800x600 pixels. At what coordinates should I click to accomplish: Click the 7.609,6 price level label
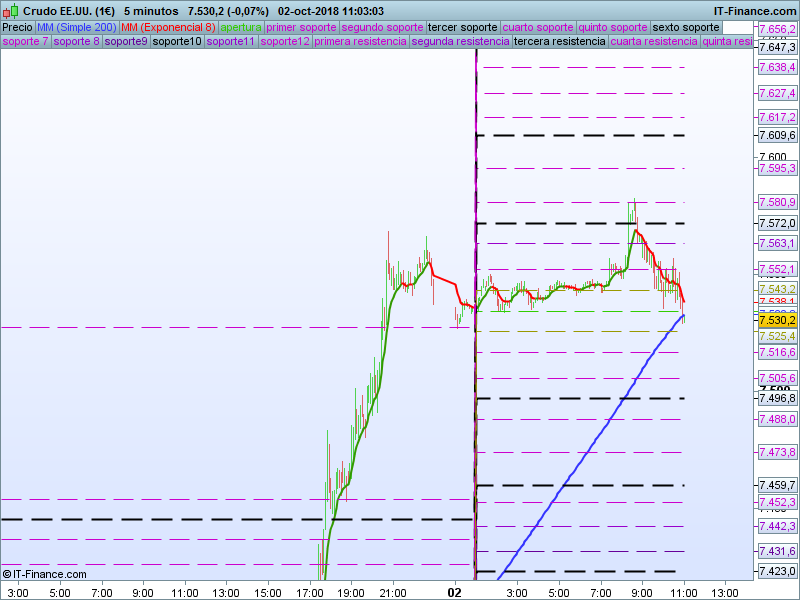(x=777, y=136)
